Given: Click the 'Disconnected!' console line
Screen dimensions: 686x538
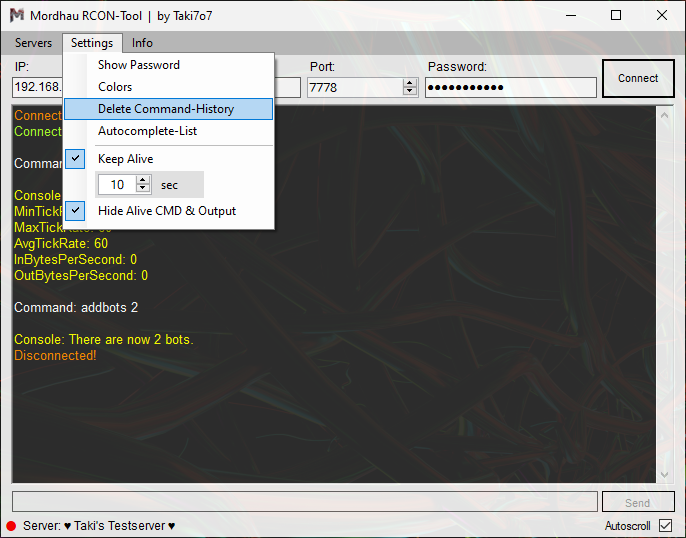Looking at the screenshot, I should [55, 355].
